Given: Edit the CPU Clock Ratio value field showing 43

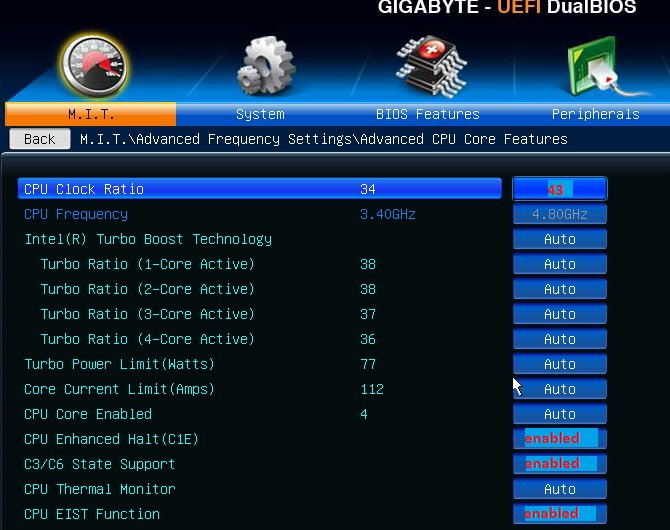Looking at the screenshot, I should pyautogui.click(x=560, y=189).
